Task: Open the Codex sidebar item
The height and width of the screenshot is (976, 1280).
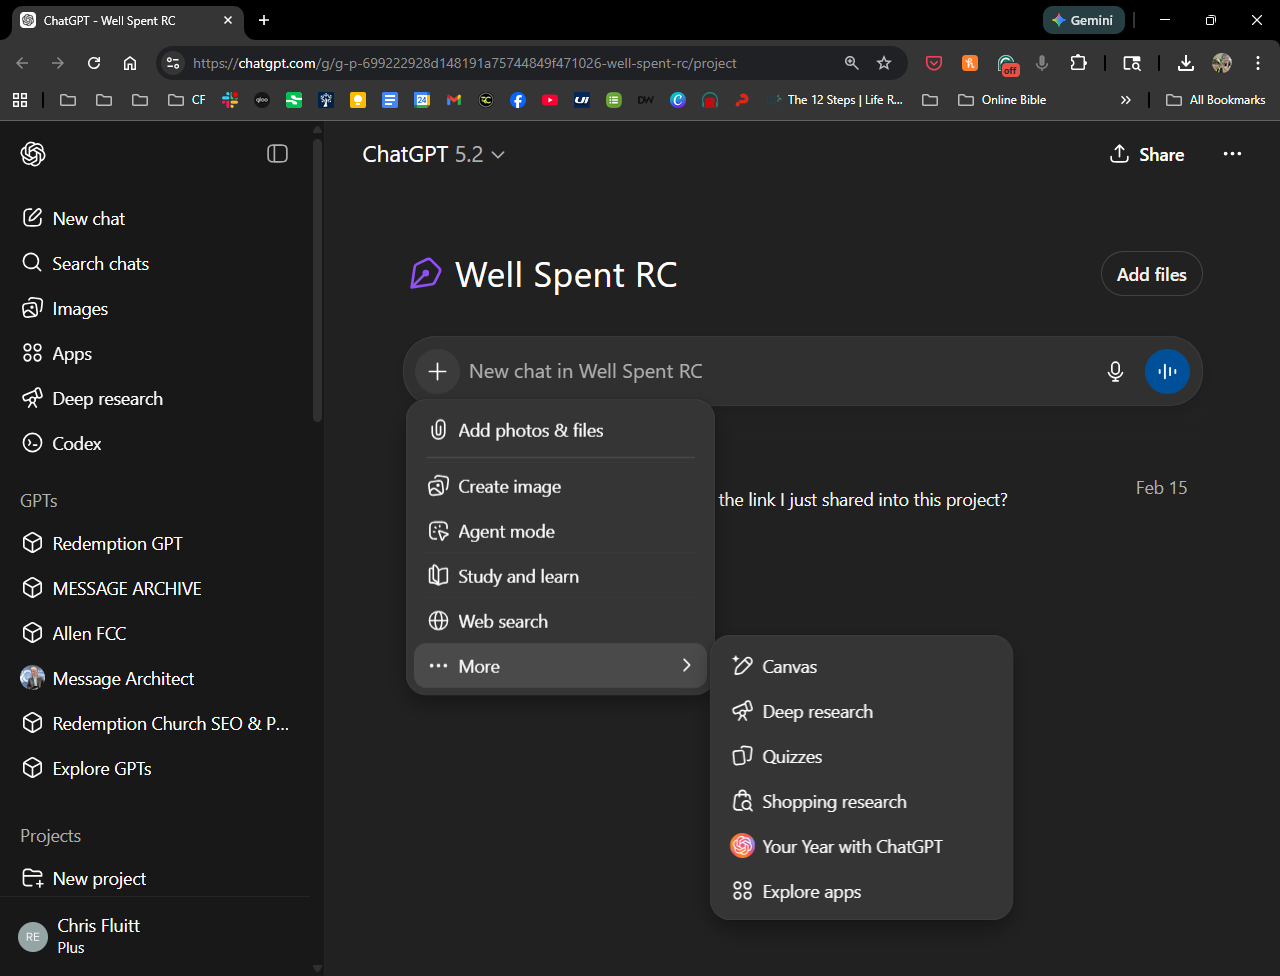Action: pyautogui.click(x=77, y=444)
